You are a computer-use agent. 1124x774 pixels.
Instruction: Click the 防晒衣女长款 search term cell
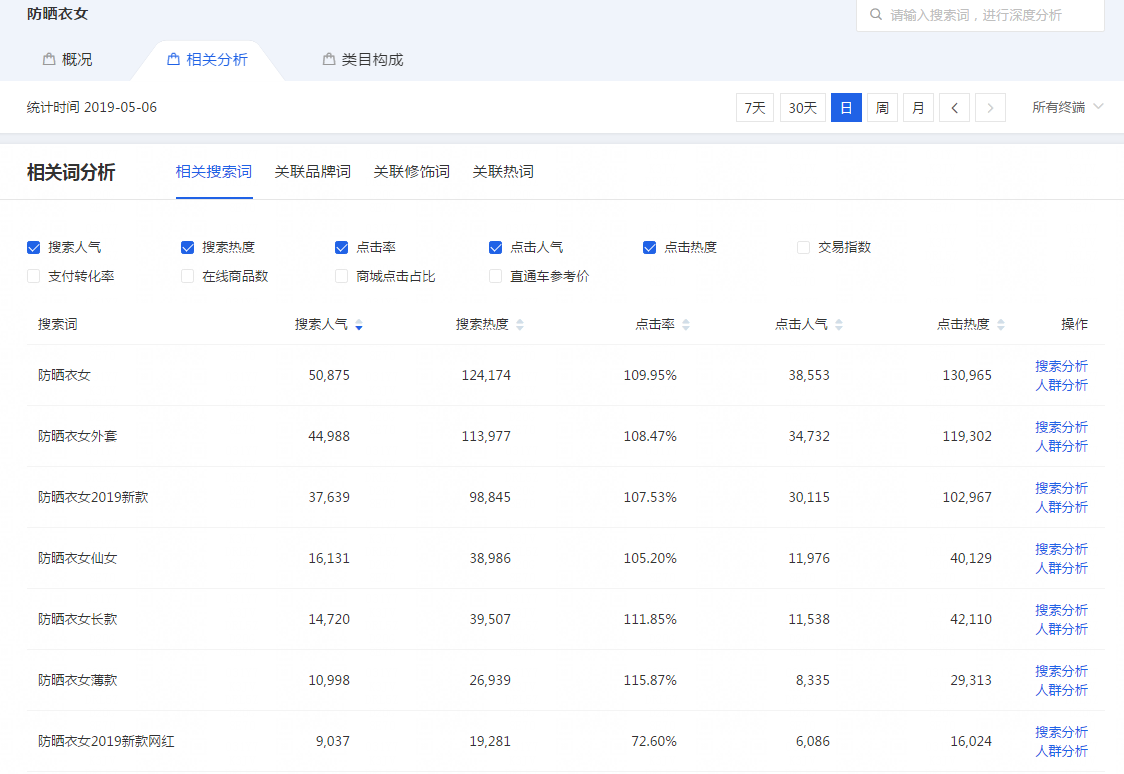[x=77, y=619]
